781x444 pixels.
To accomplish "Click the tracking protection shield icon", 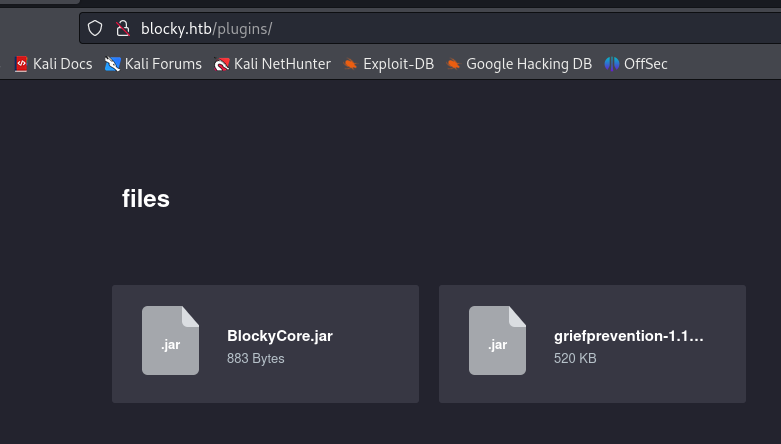I will click(95, 28).
